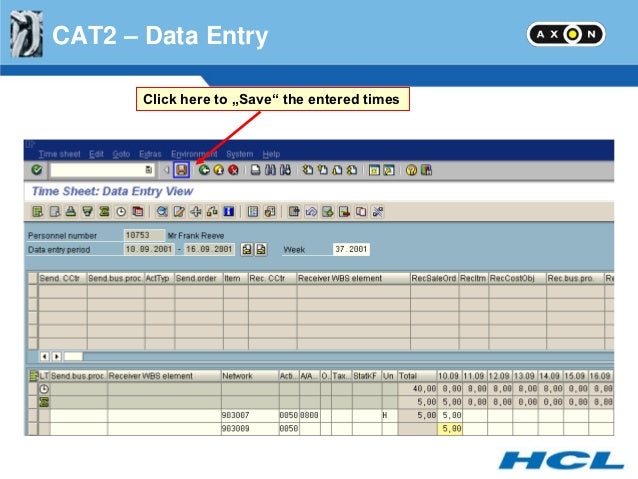638x479 pixels.
Task: Click the Find binoculars icon
Action: 270,170
